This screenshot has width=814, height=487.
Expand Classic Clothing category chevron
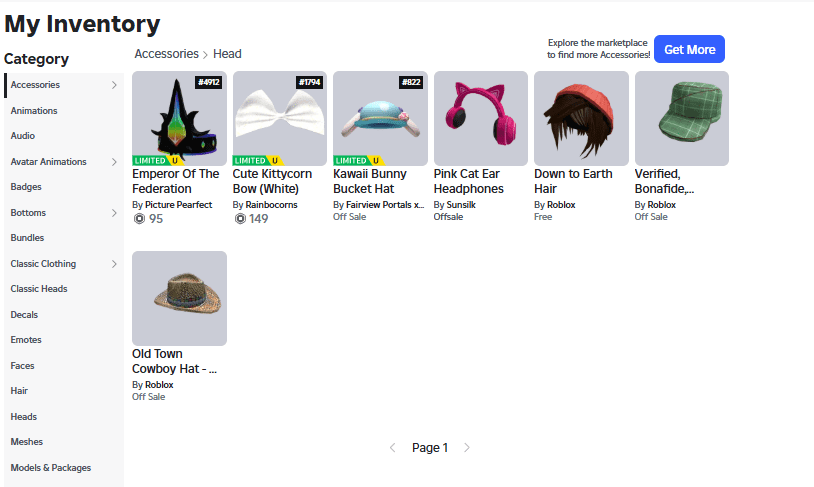[x=114, y=264]
